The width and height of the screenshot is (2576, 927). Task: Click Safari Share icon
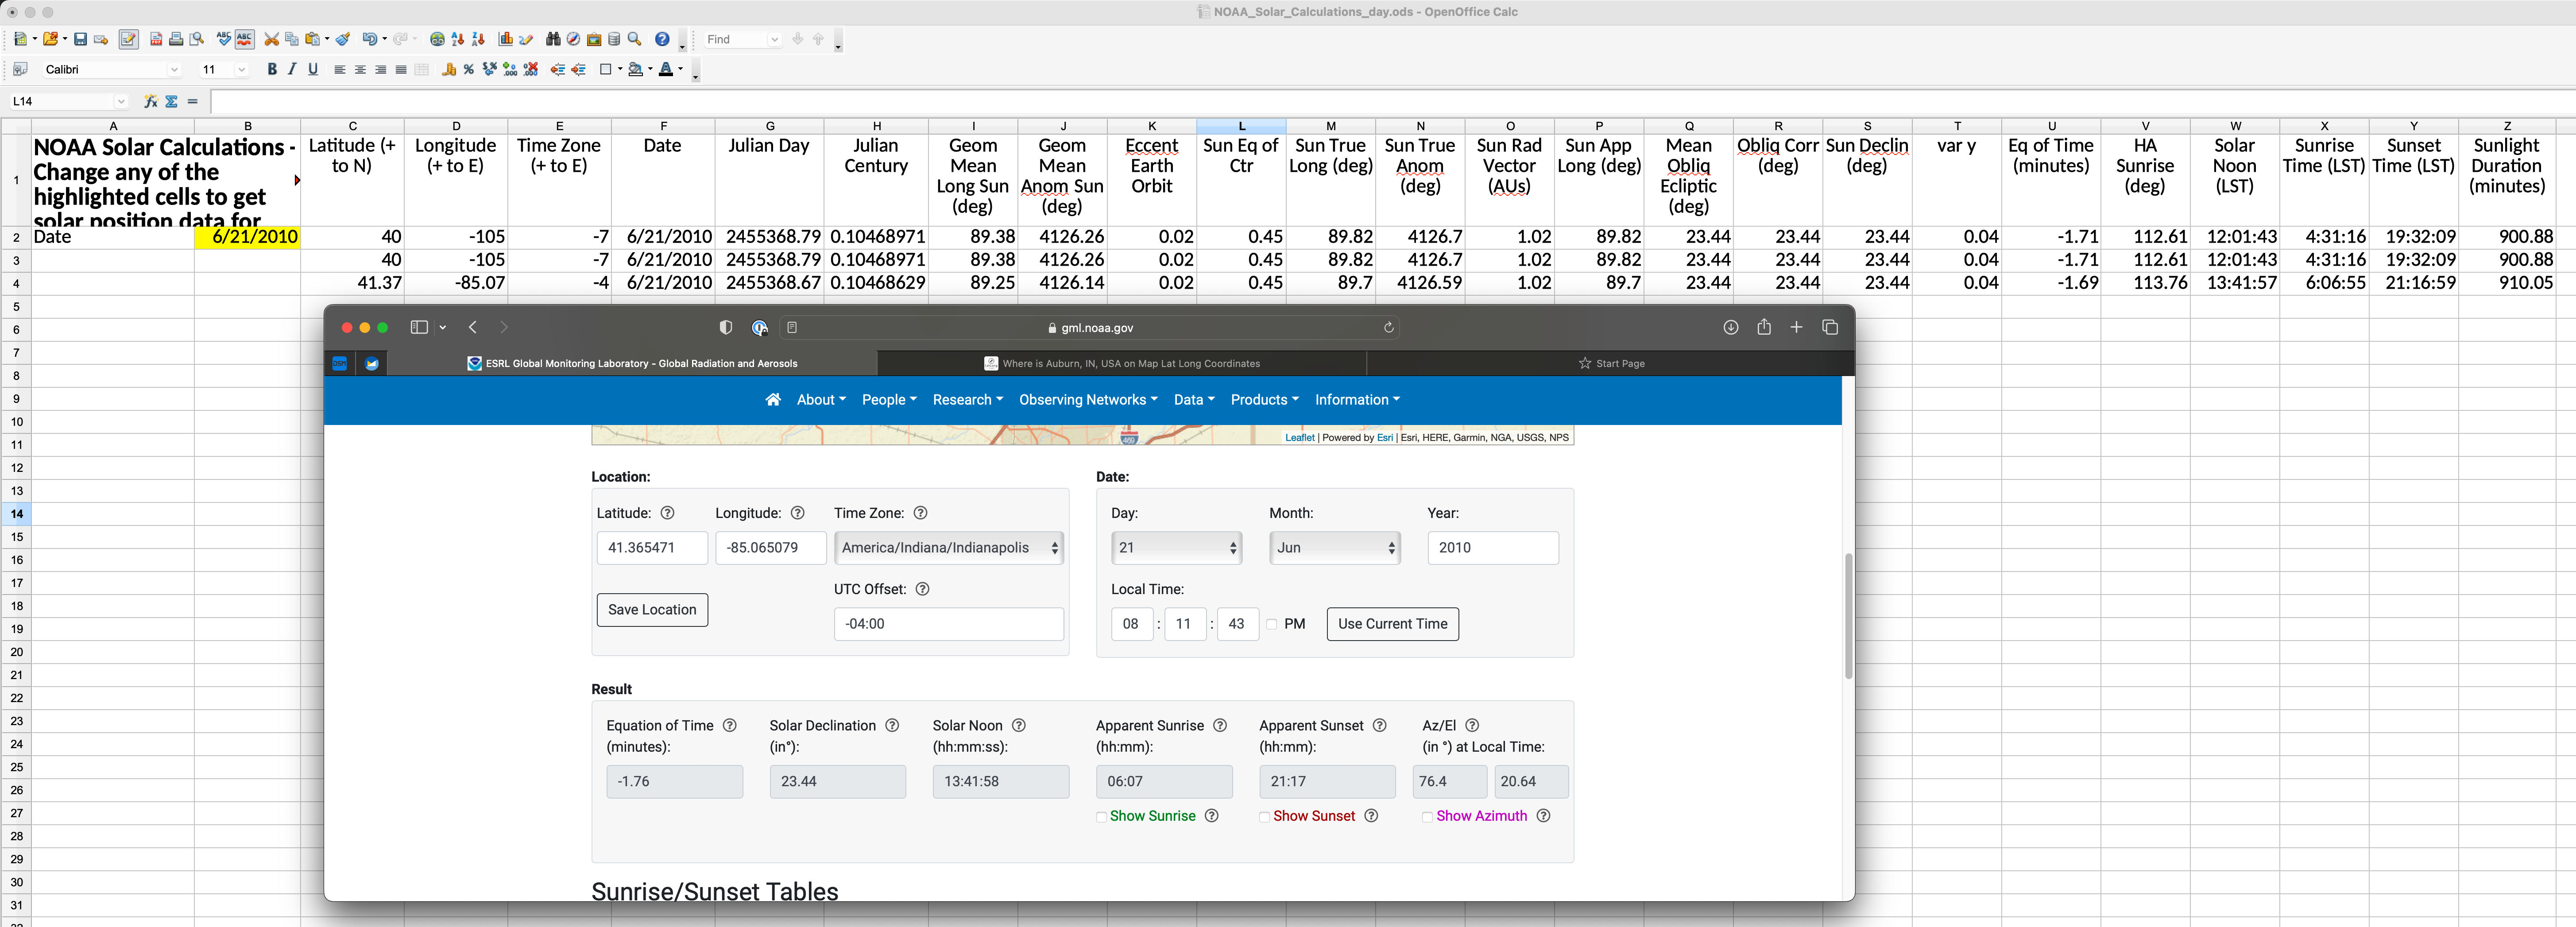coord(1764,327)
